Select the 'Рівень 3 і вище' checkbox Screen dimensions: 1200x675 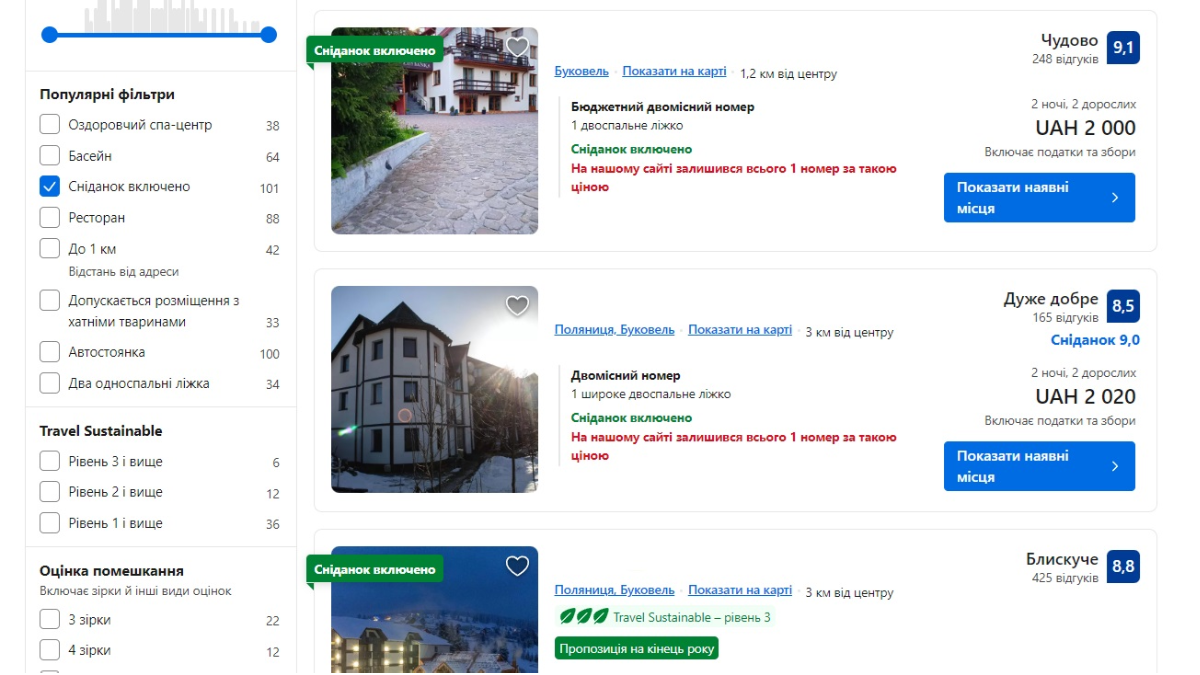(x=50, y=461)
